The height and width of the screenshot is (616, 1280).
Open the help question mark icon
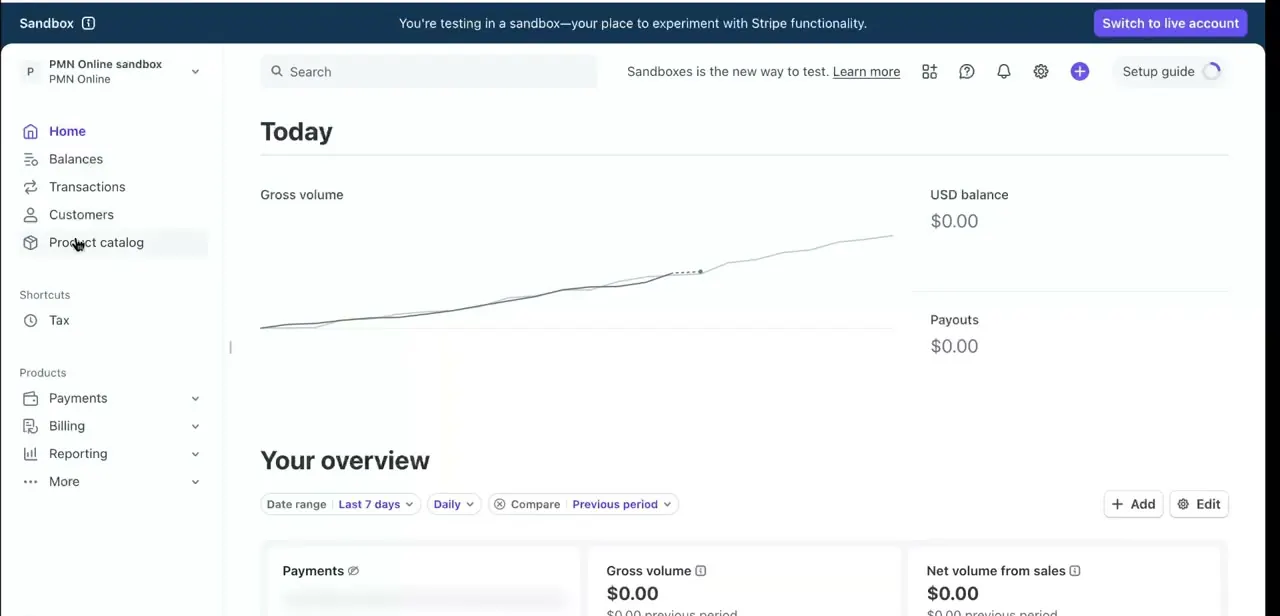pyautogui.click(x=967, y=71)
